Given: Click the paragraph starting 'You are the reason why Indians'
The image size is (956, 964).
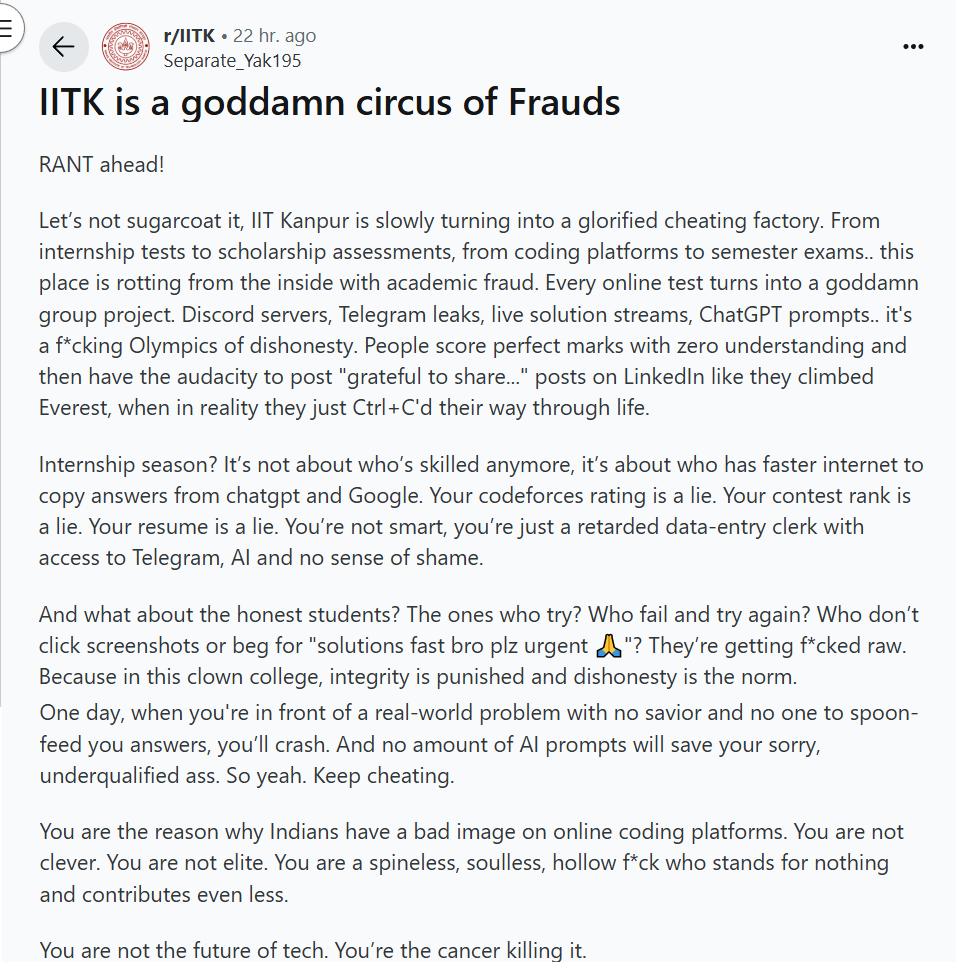Looking at the screenshot, I should click(472, 863).
